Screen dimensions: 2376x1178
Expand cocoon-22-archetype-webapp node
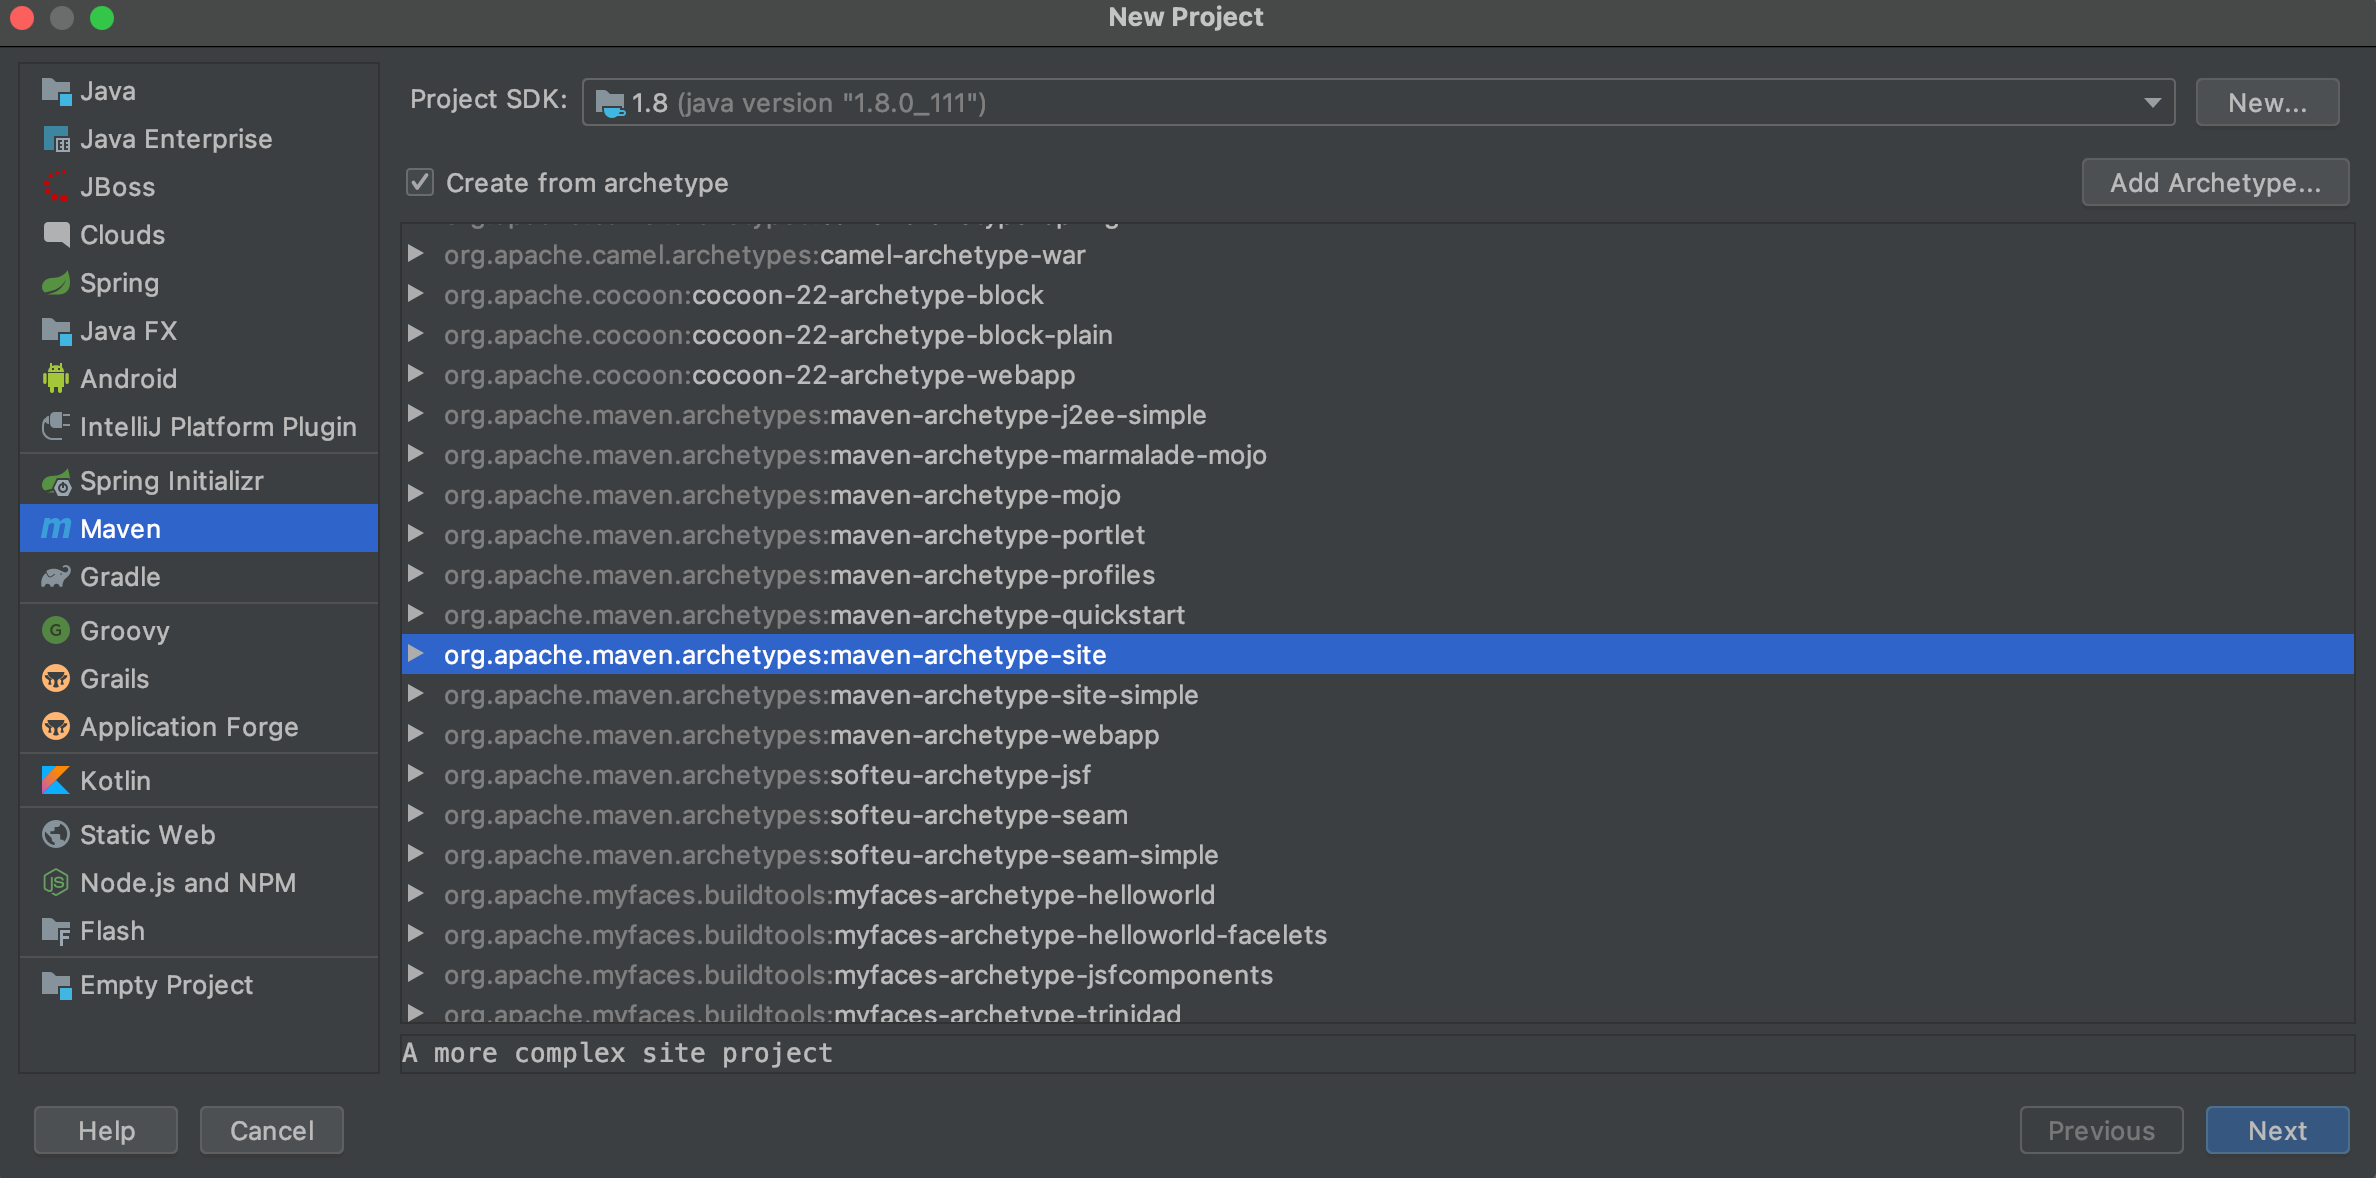pos(416,375)
